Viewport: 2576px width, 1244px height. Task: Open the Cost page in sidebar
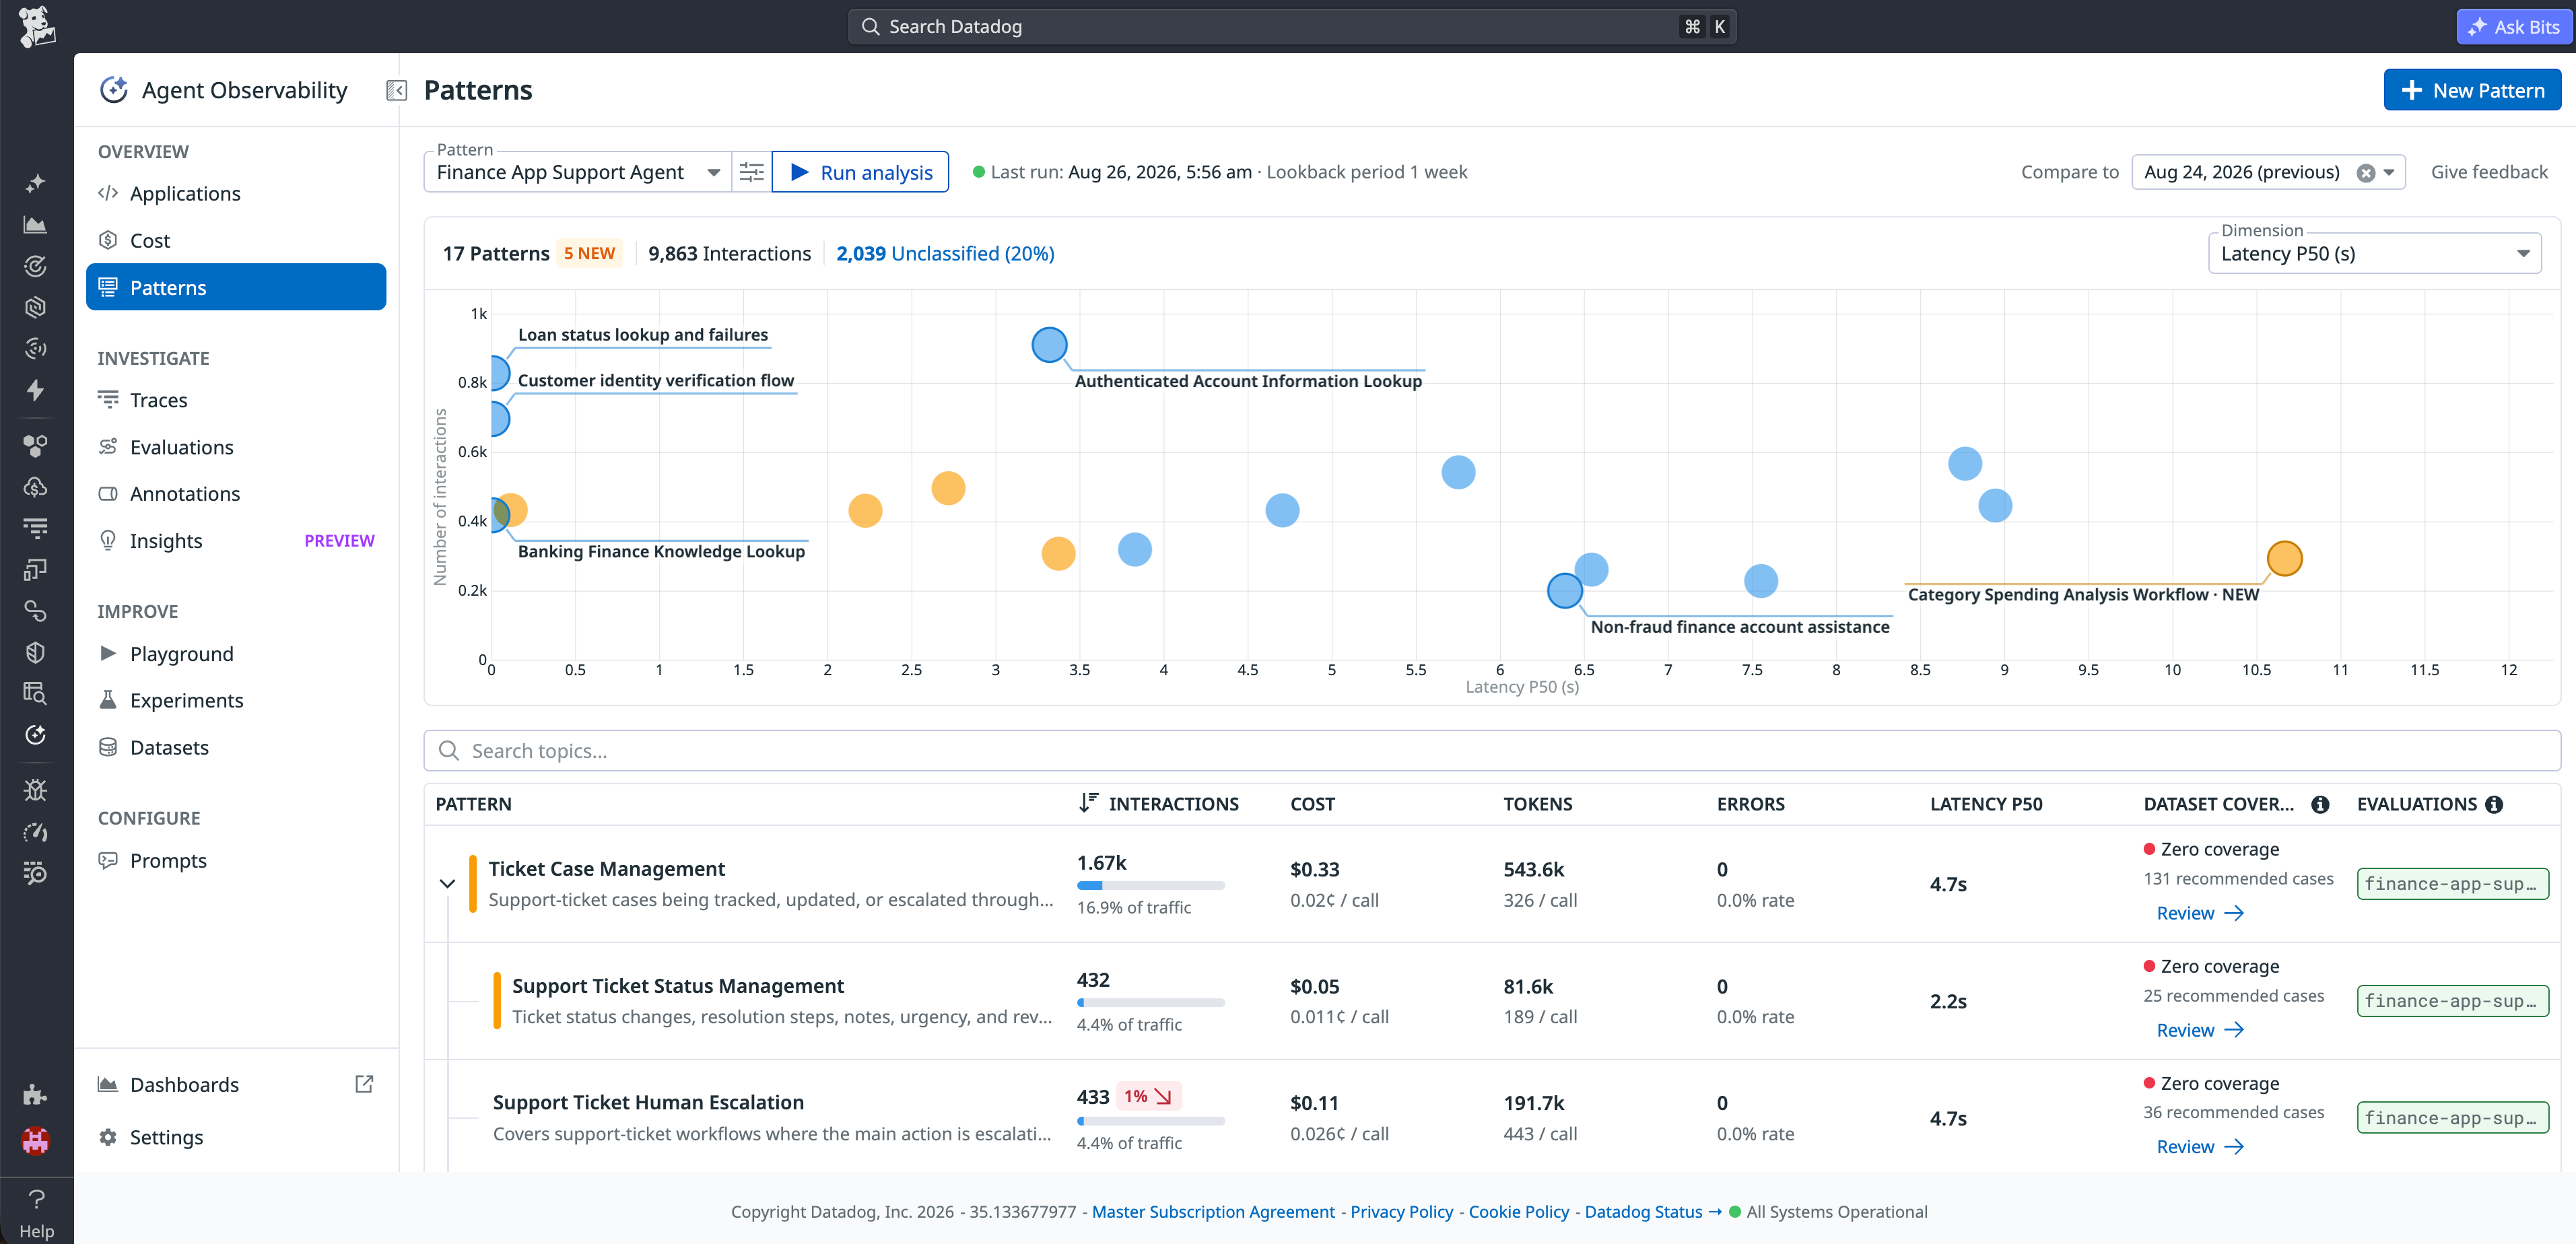150,240
